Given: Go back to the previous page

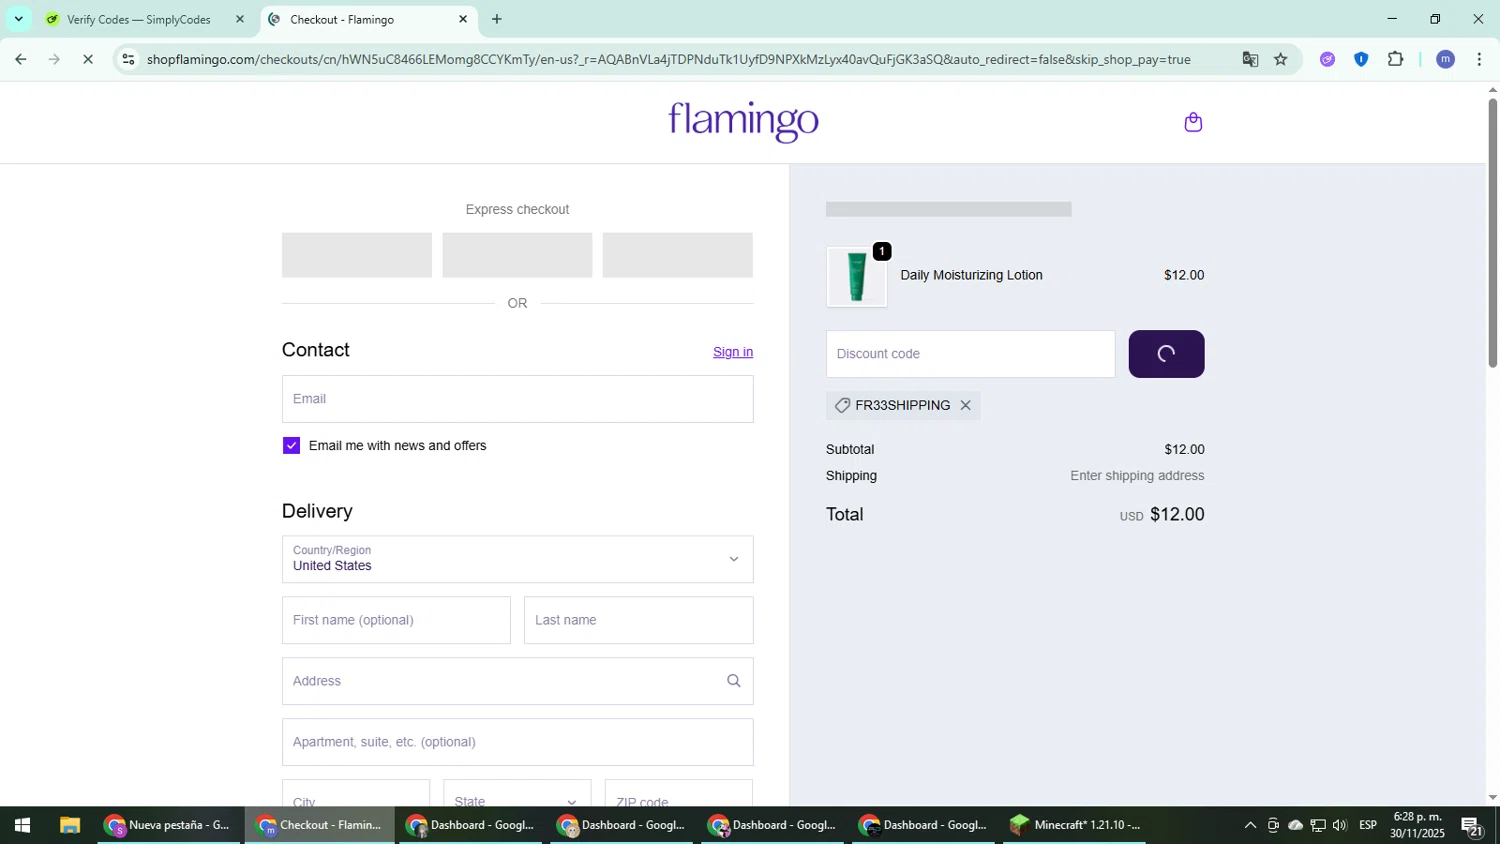Looking at the screenshot, I should tap(20, 59).
